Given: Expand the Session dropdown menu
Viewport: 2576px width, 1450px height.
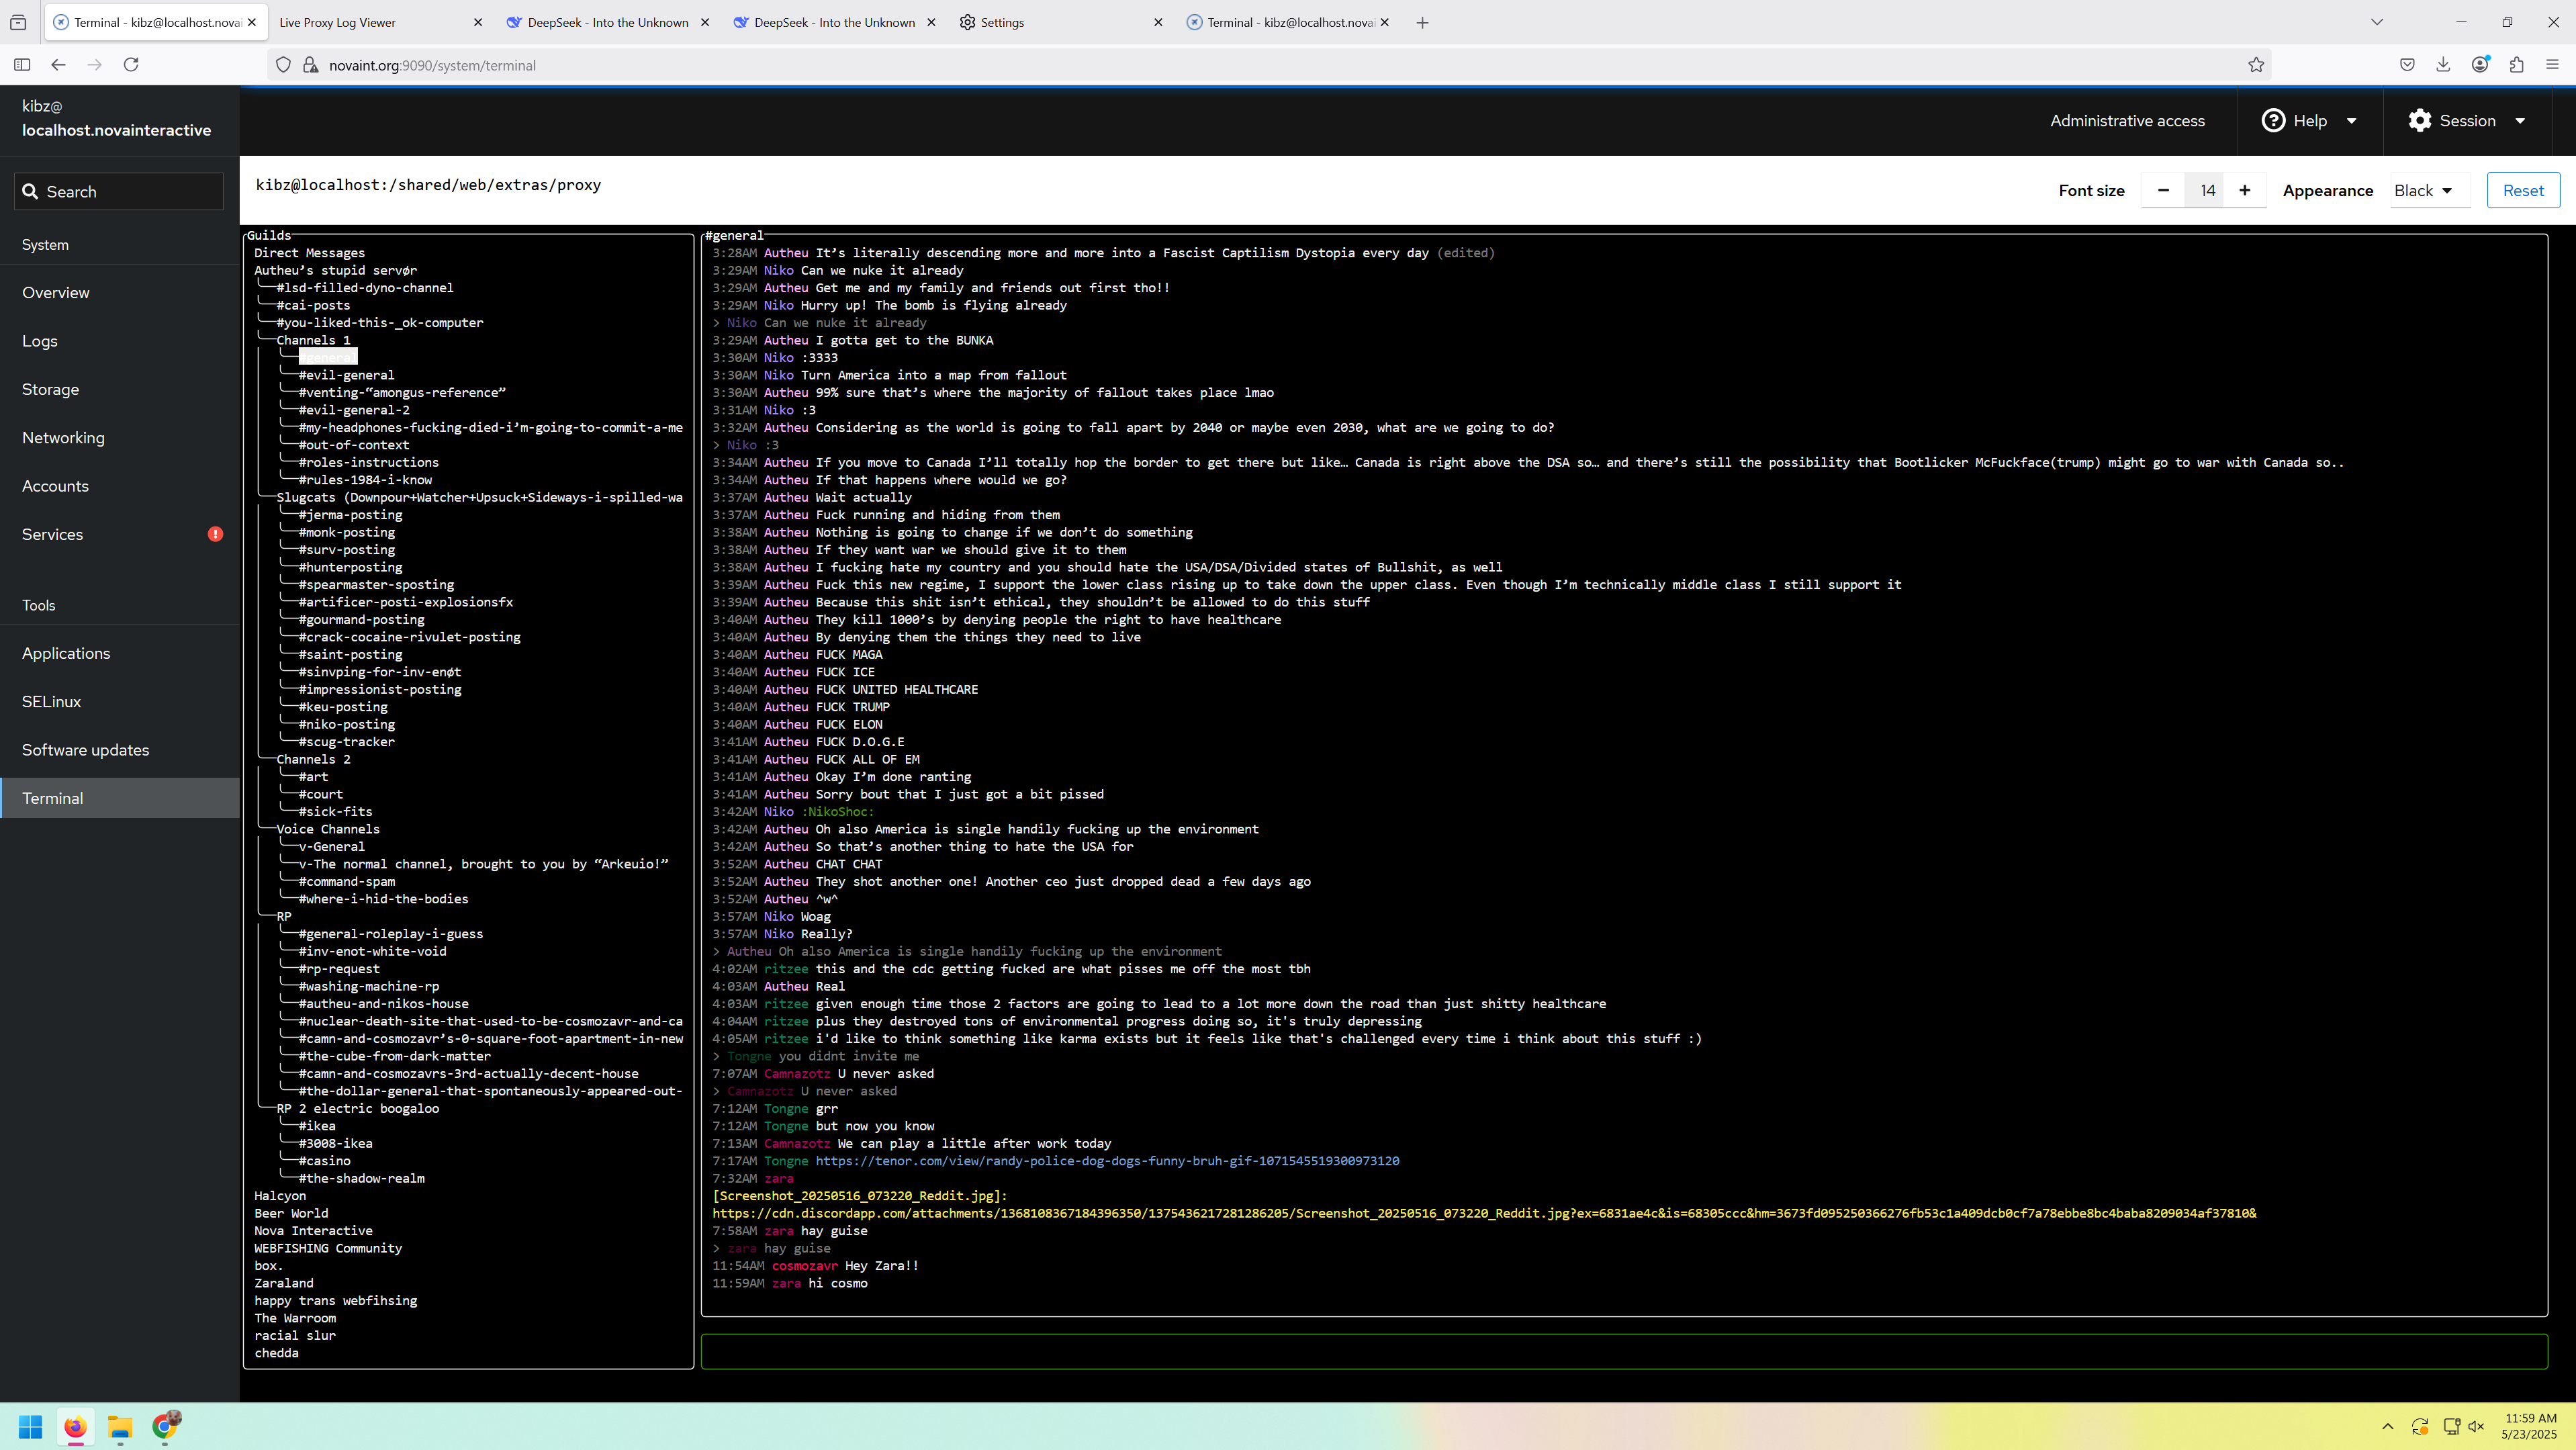Looking at the screenshot, I should pos(2467,121).
